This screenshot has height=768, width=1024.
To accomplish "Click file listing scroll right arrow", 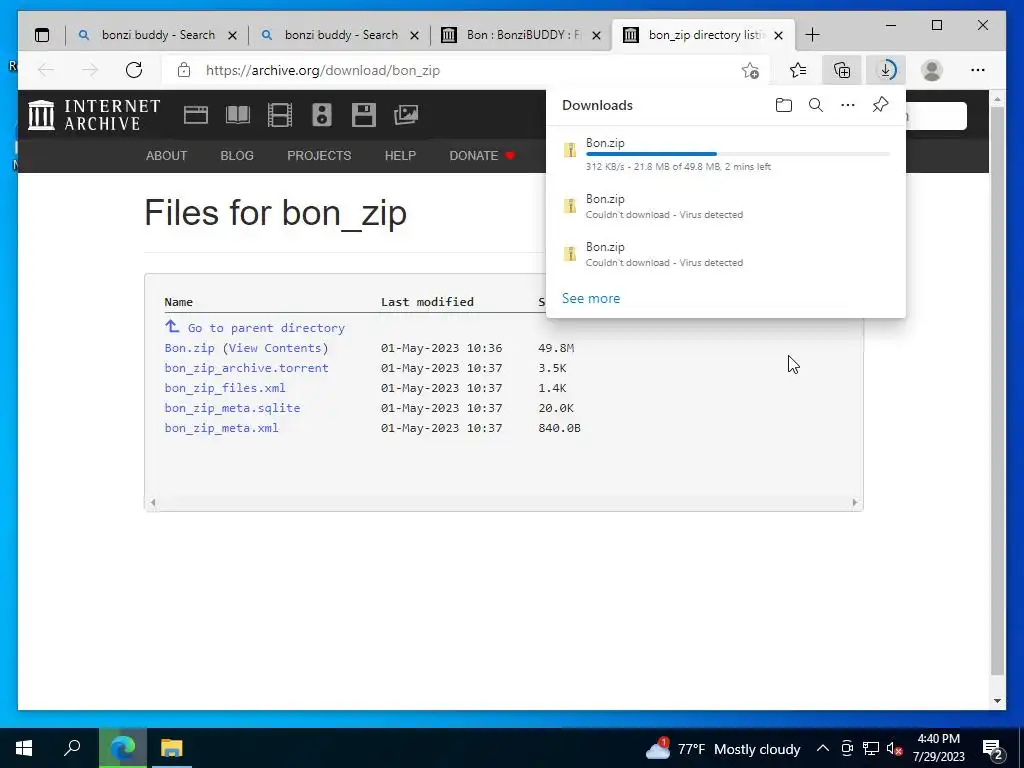I will pos(855,503).
